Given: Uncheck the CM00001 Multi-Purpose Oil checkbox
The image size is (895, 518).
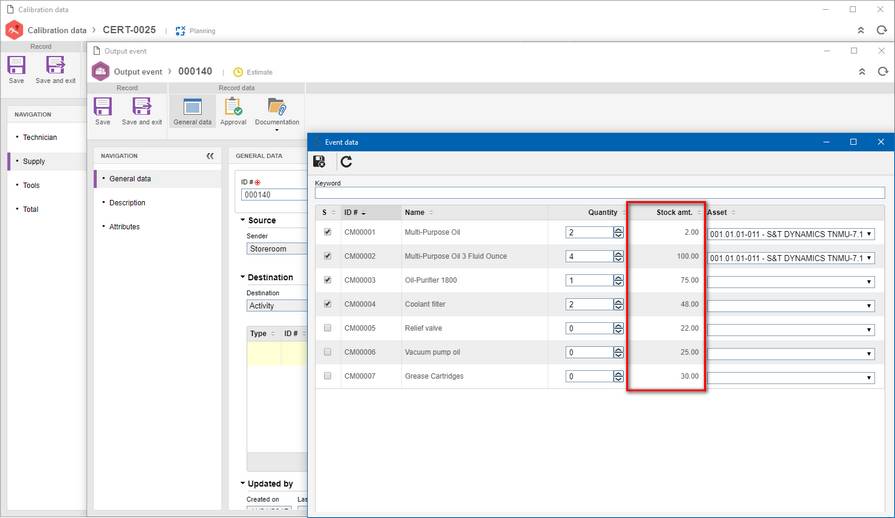Looking at the screenshot, I should tap(327, 232).
